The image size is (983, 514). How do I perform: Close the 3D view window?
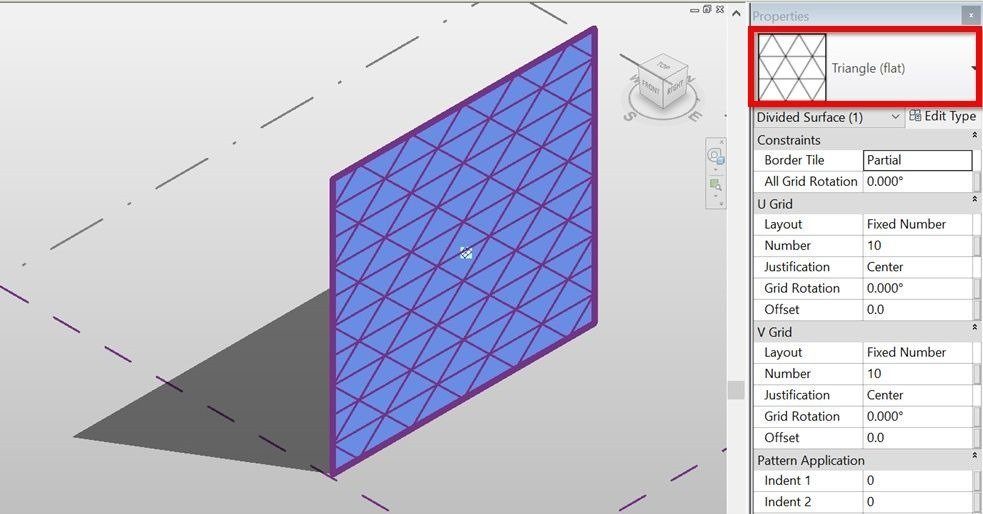click(x=720, y=9)
